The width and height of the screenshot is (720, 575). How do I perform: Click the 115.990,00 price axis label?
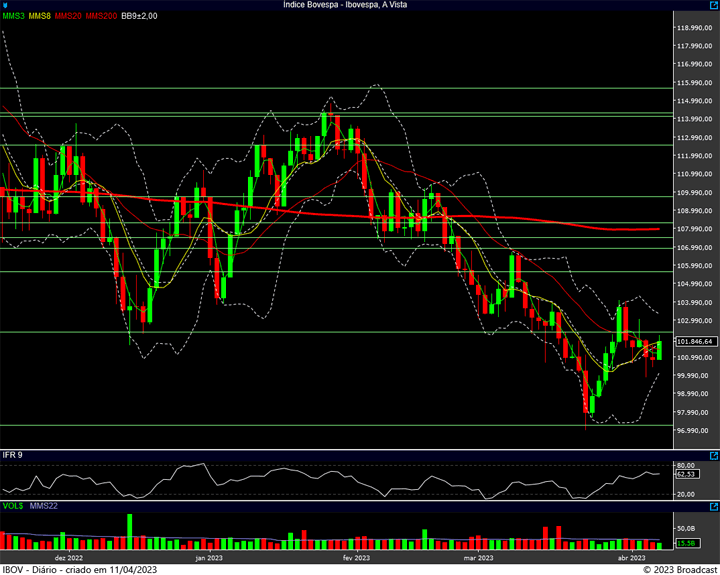click(x=694, y=83)
